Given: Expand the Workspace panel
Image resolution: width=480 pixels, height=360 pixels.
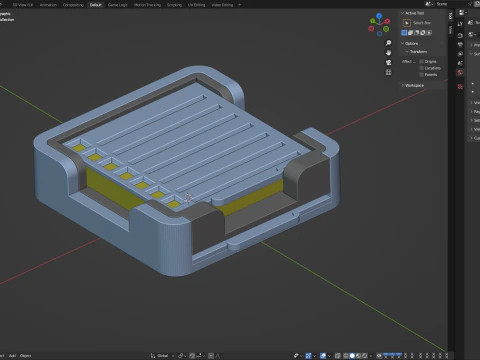Looking at the screenshot, I should click(402, 85).
